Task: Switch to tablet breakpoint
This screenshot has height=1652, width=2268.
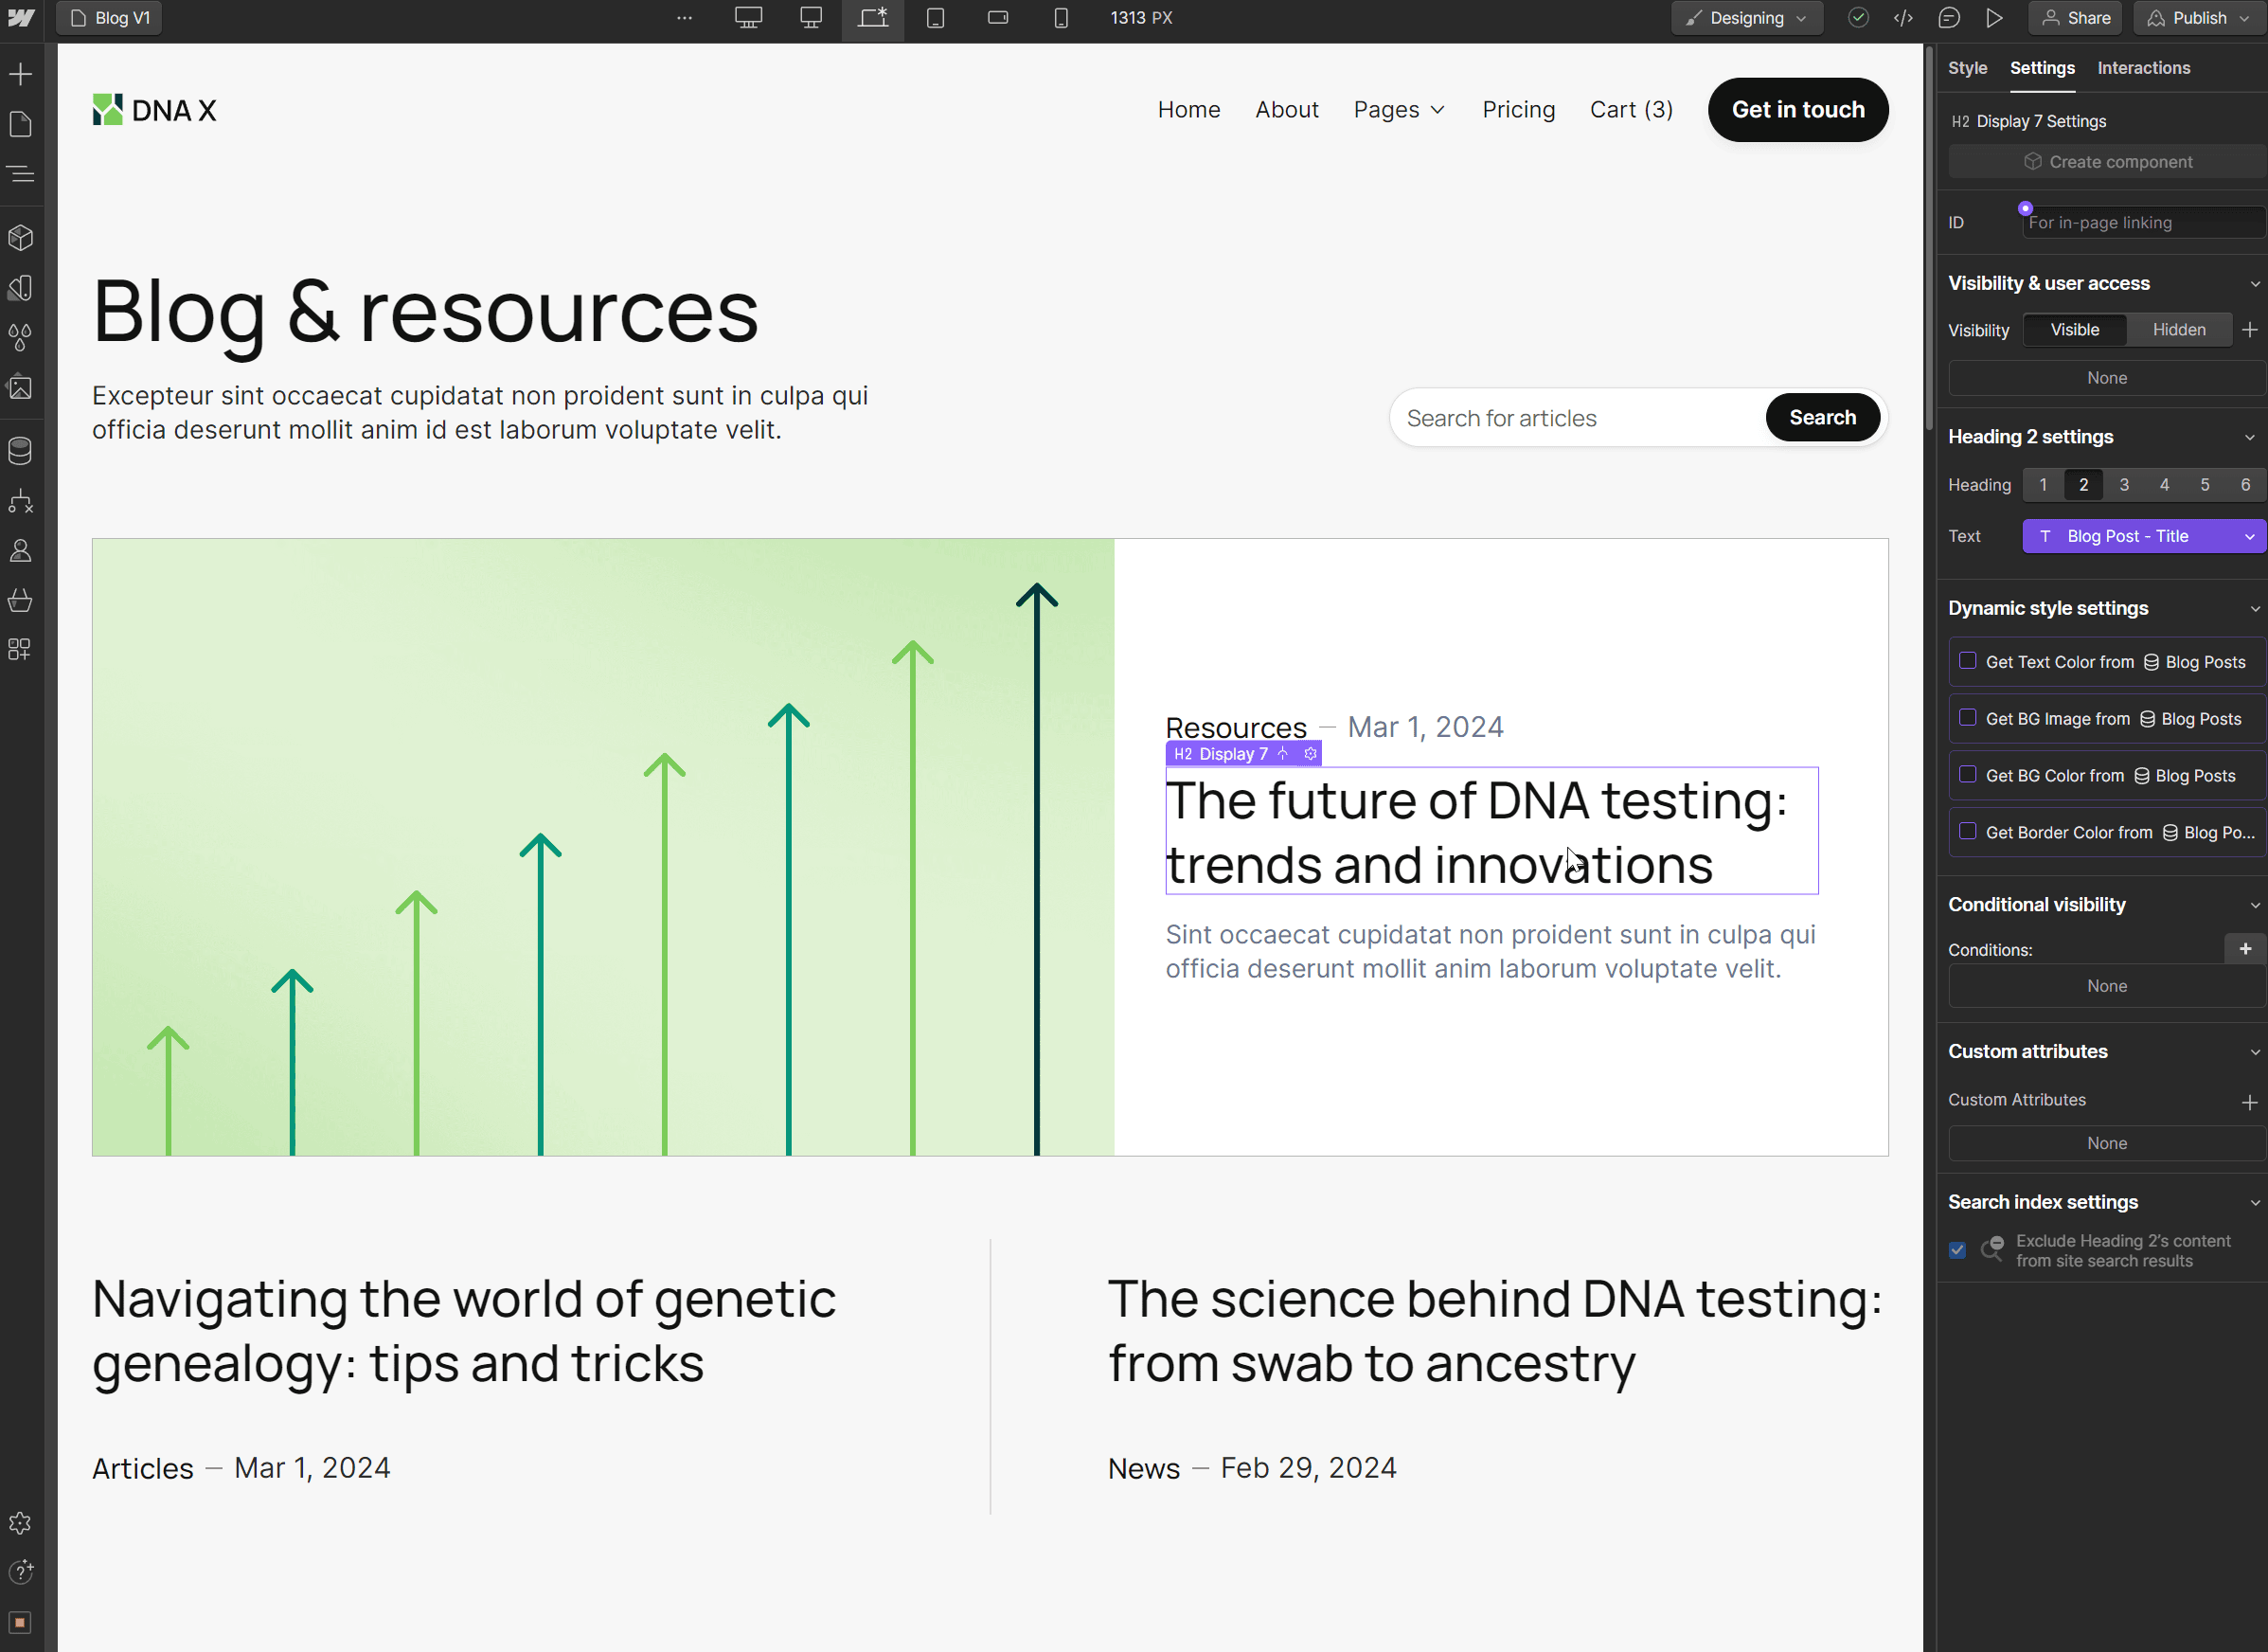Action: pyautogui.click(x=936, y=18)
